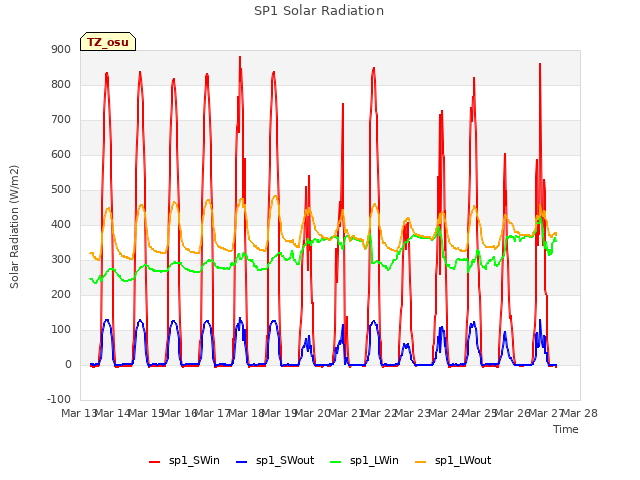The width and height of the screenshot is (640, 480).
Task: Click the -100 y-axis tick label
Action: tap(59, 399)
